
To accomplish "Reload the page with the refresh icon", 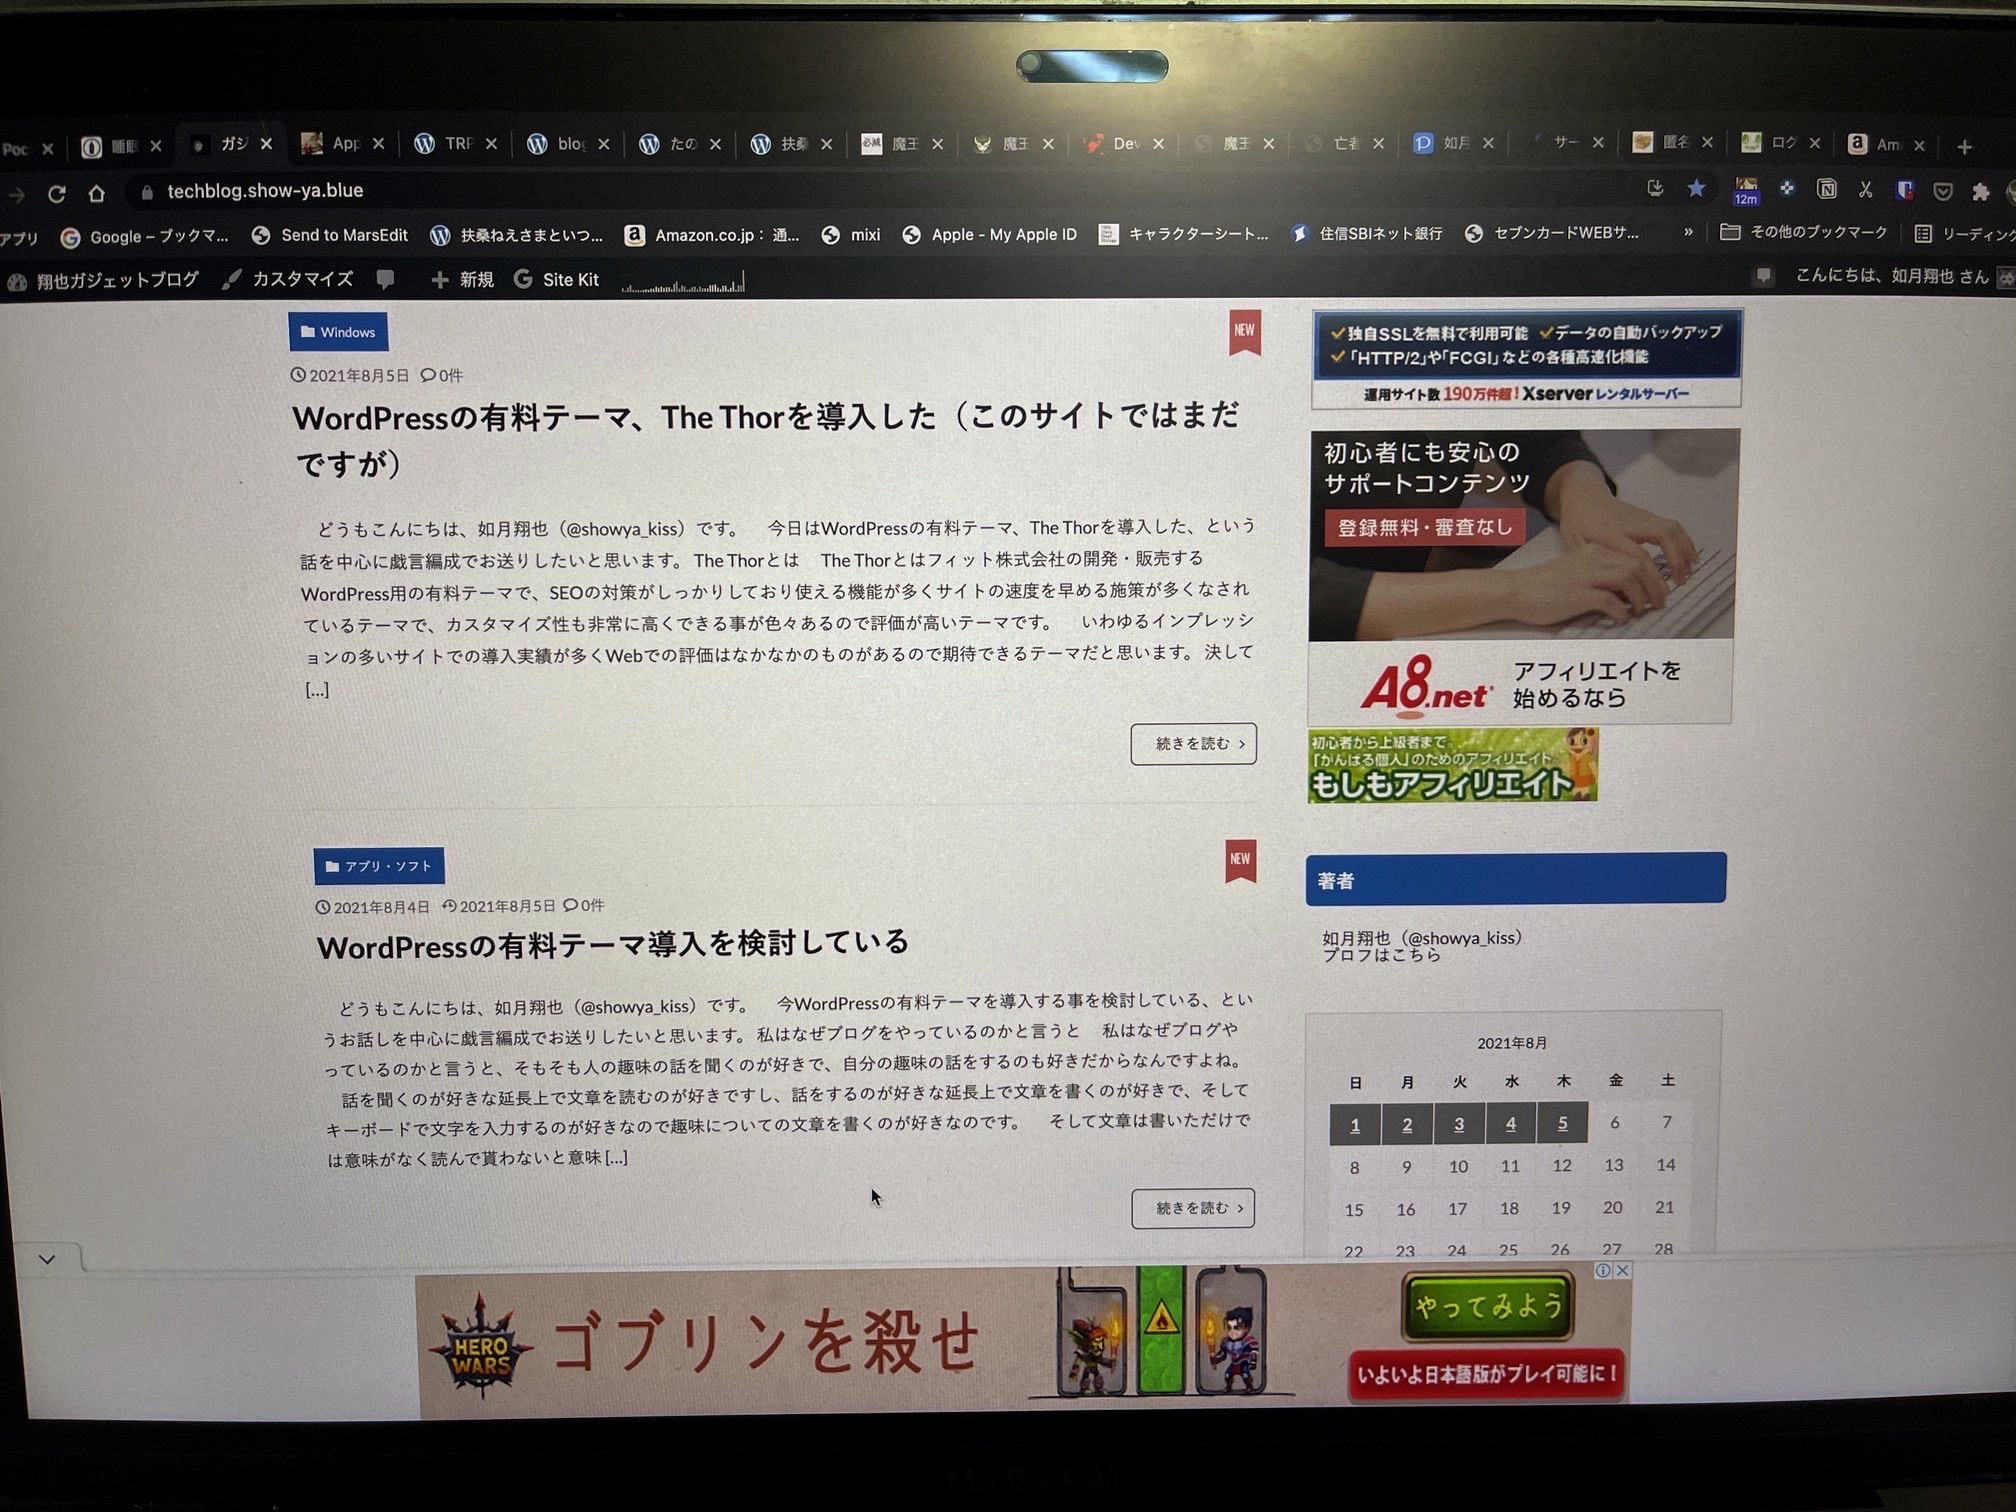I will pyautogui.click(x=58, y=190).
